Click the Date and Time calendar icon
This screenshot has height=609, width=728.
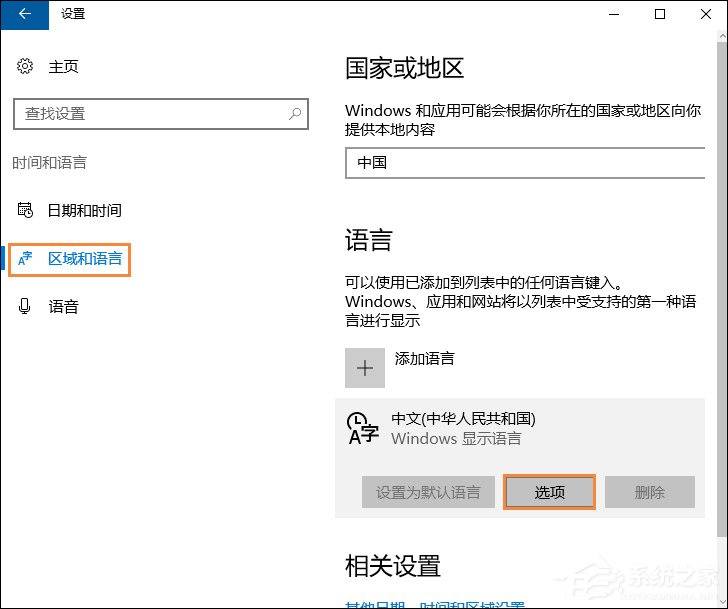pyautogui.click(x=25, y=210)
